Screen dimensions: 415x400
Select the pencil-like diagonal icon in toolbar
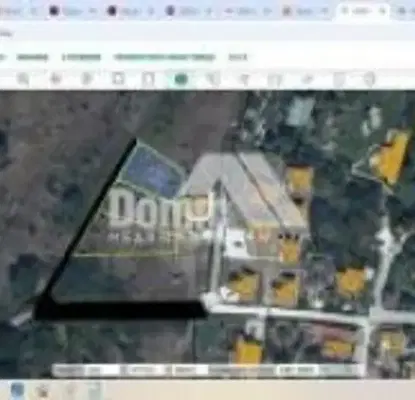pyautogui.click(x=308, y=79)
